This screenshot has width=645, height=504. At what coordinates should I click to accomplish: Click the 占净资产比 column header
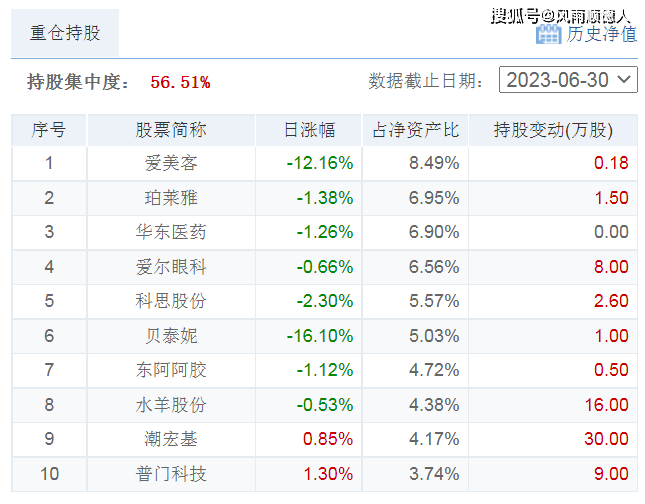(415, 131)
